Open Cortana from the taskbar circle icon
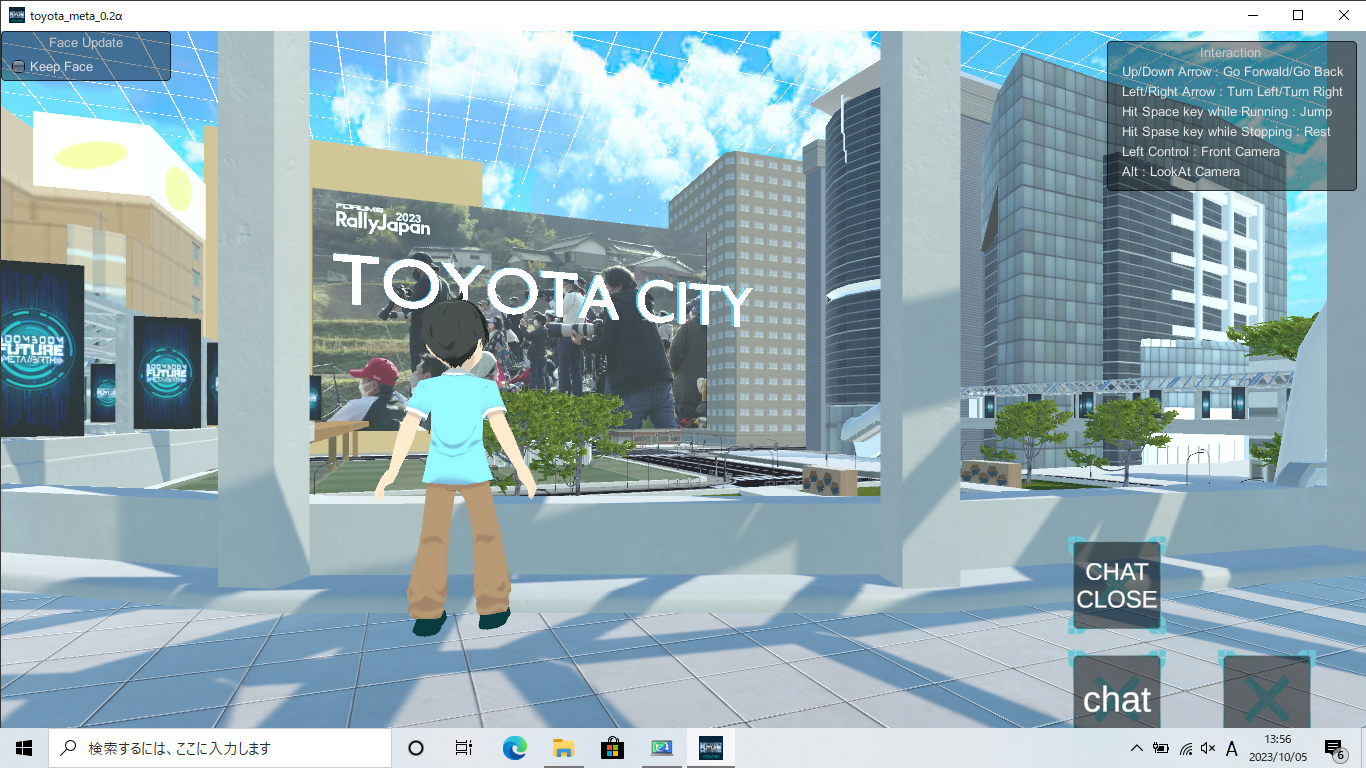Screen dimensions: 1366x768 pyautogui.click(x=416, y=748)
